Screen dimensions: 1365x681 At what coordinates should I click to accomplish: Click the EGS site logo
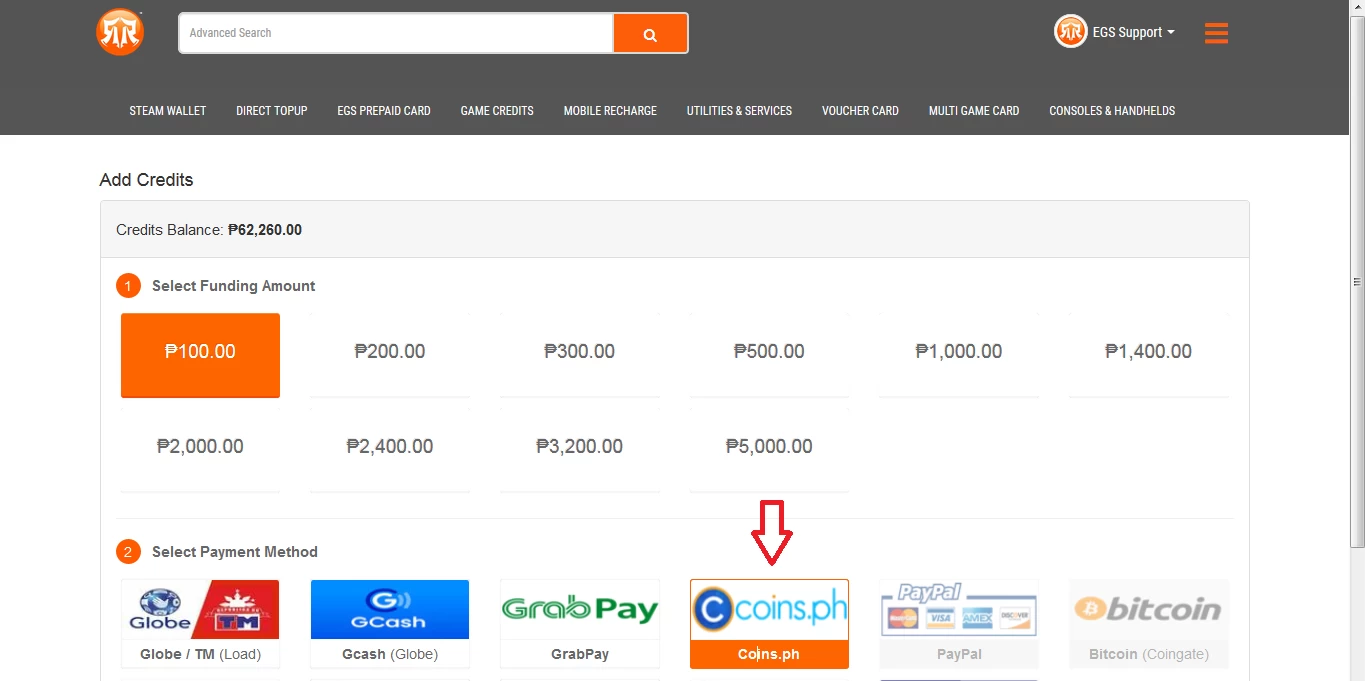[120, 33]
